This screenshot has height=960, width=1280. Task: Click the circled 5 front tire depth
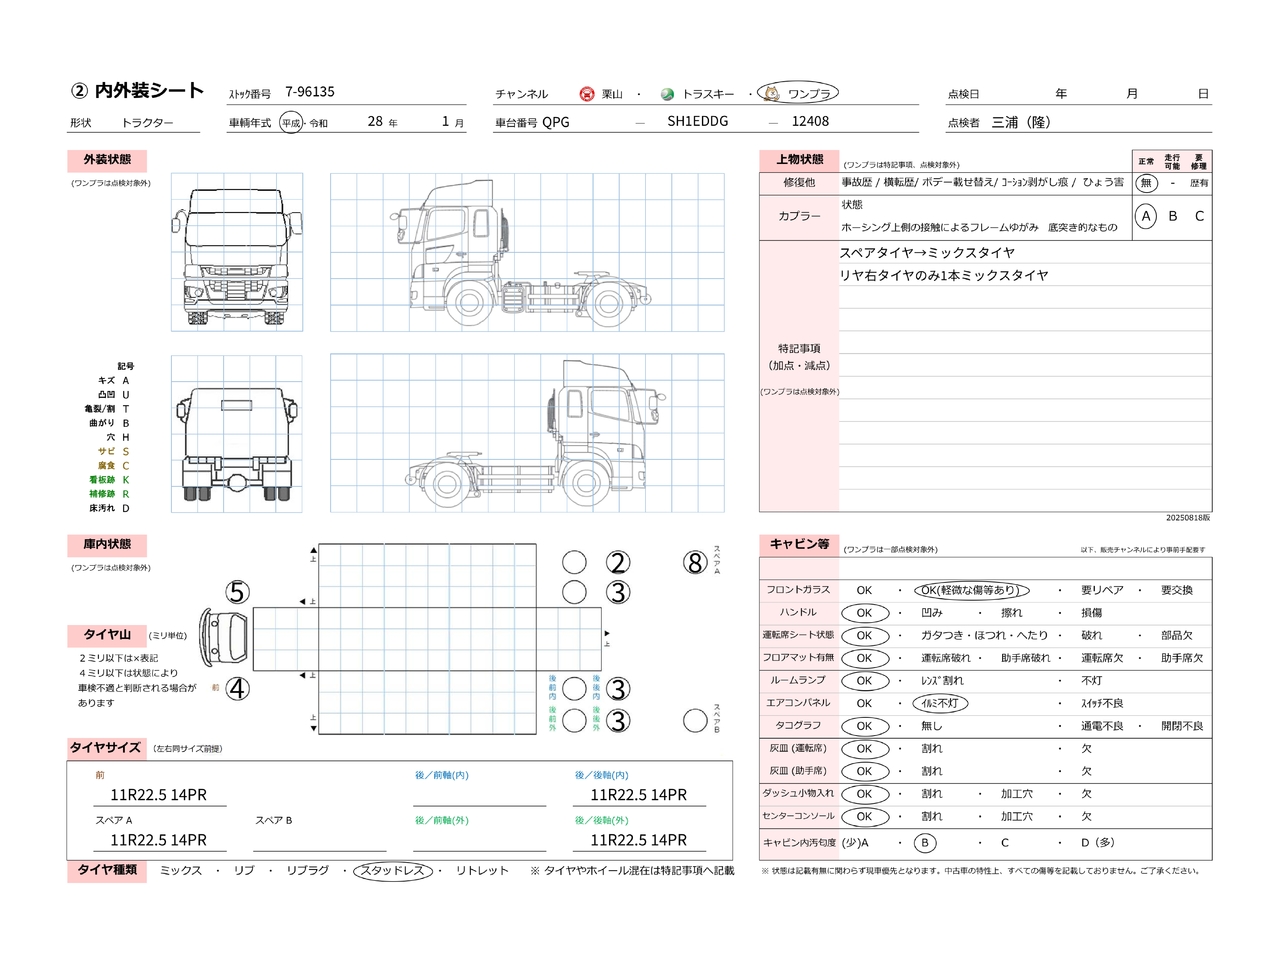[237, 592]
